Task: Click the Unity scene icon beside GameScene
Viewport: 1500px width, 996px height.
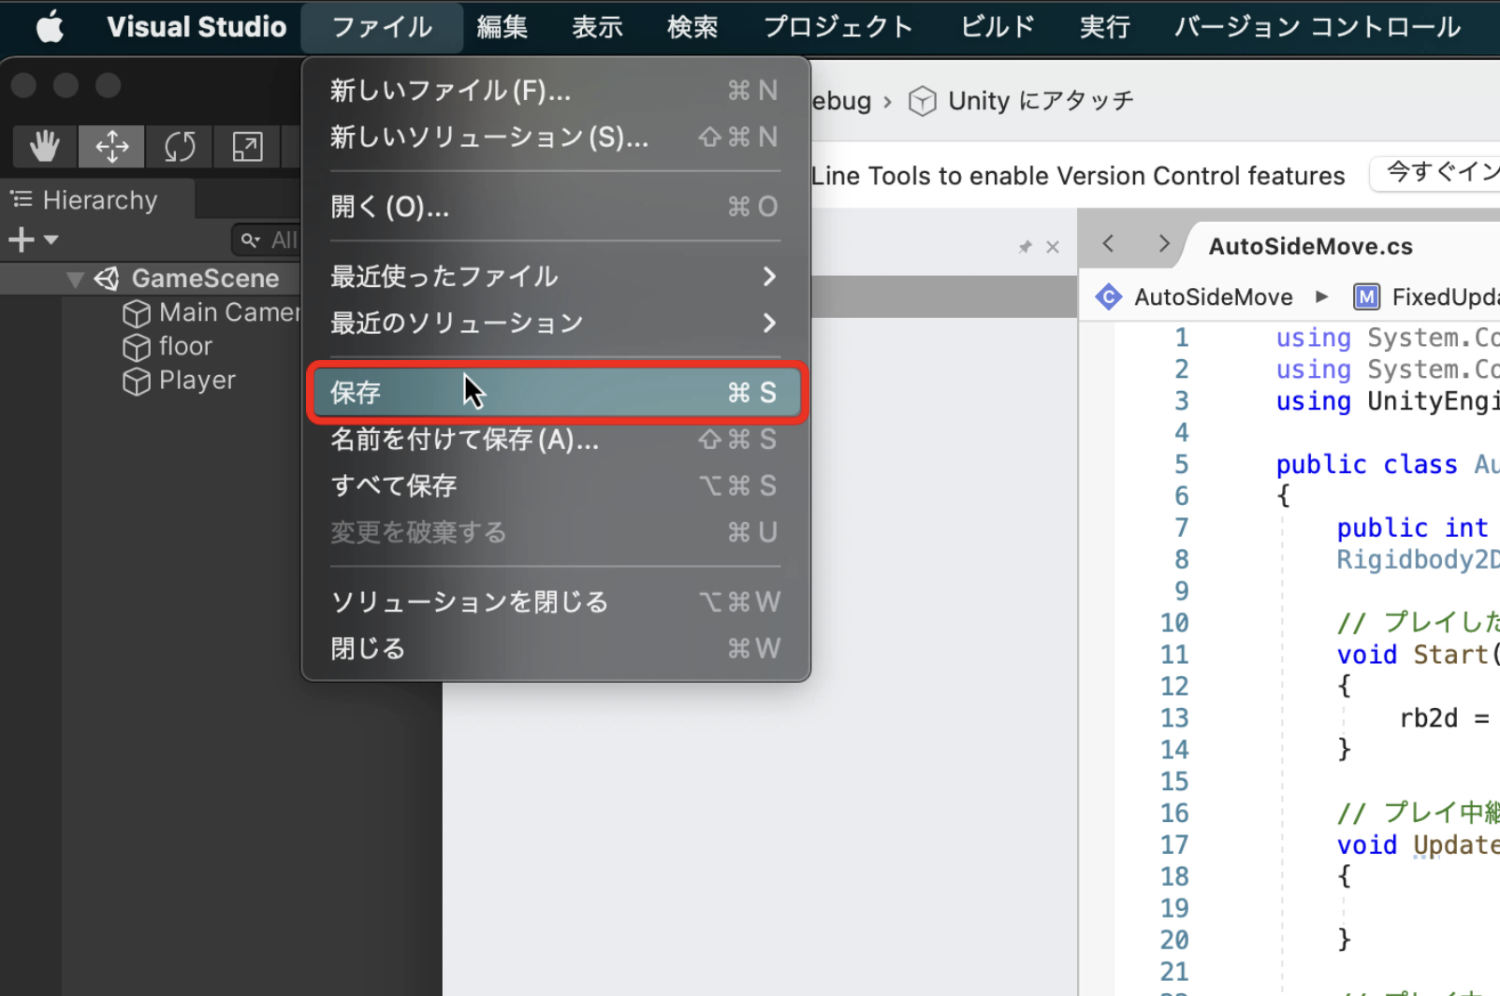Action: (107, 279)
